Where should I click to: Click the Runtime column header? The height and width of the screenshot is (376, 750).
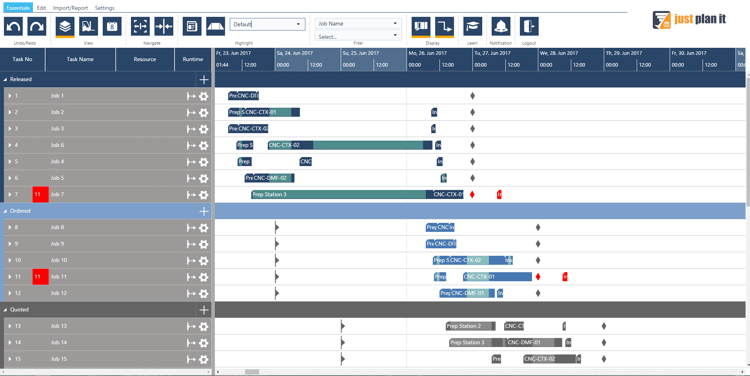point(193,59)
